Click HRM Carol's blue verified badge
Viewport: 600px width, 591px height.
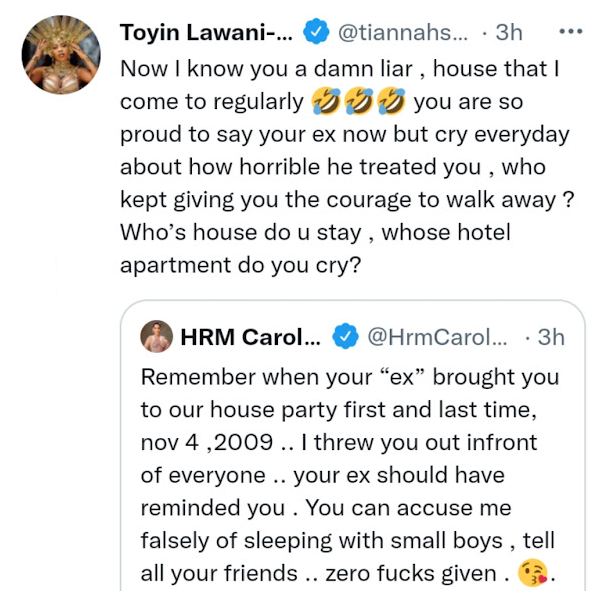pyautogui.click(x=345, y=336)
